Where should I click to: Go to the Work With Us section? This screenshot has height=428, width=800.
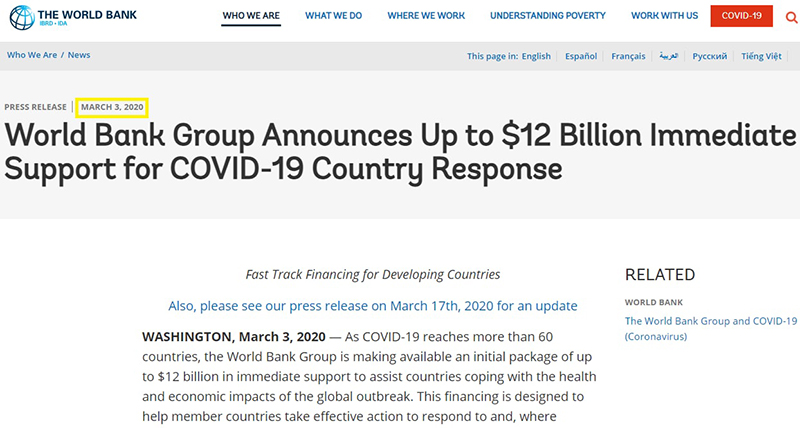pos(664,16)
